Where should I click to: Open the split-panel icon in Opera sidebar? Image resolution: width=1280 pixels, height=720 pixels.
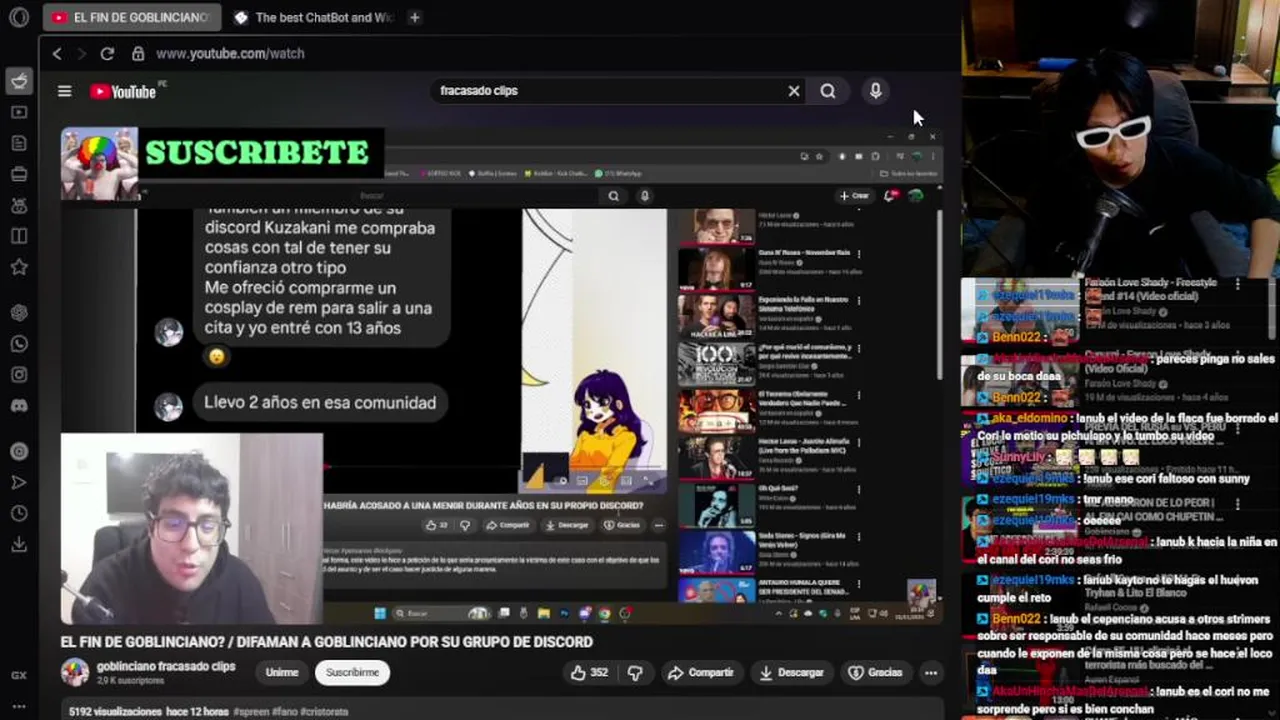click(19, 236)
